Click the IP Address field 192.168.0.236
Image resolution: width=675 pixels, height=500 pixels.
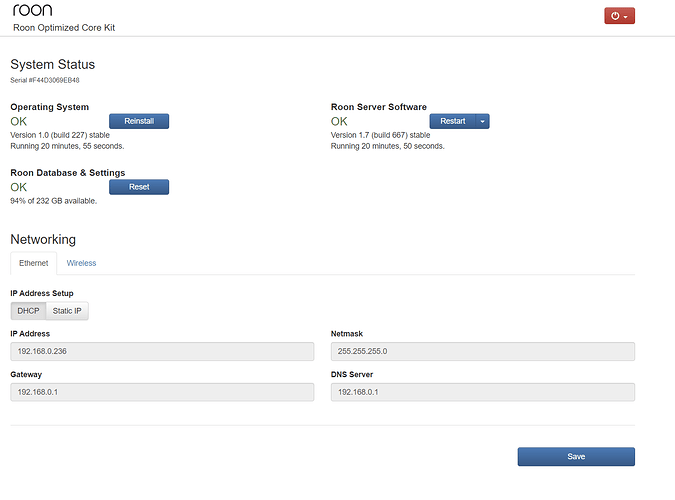[162, 351]
